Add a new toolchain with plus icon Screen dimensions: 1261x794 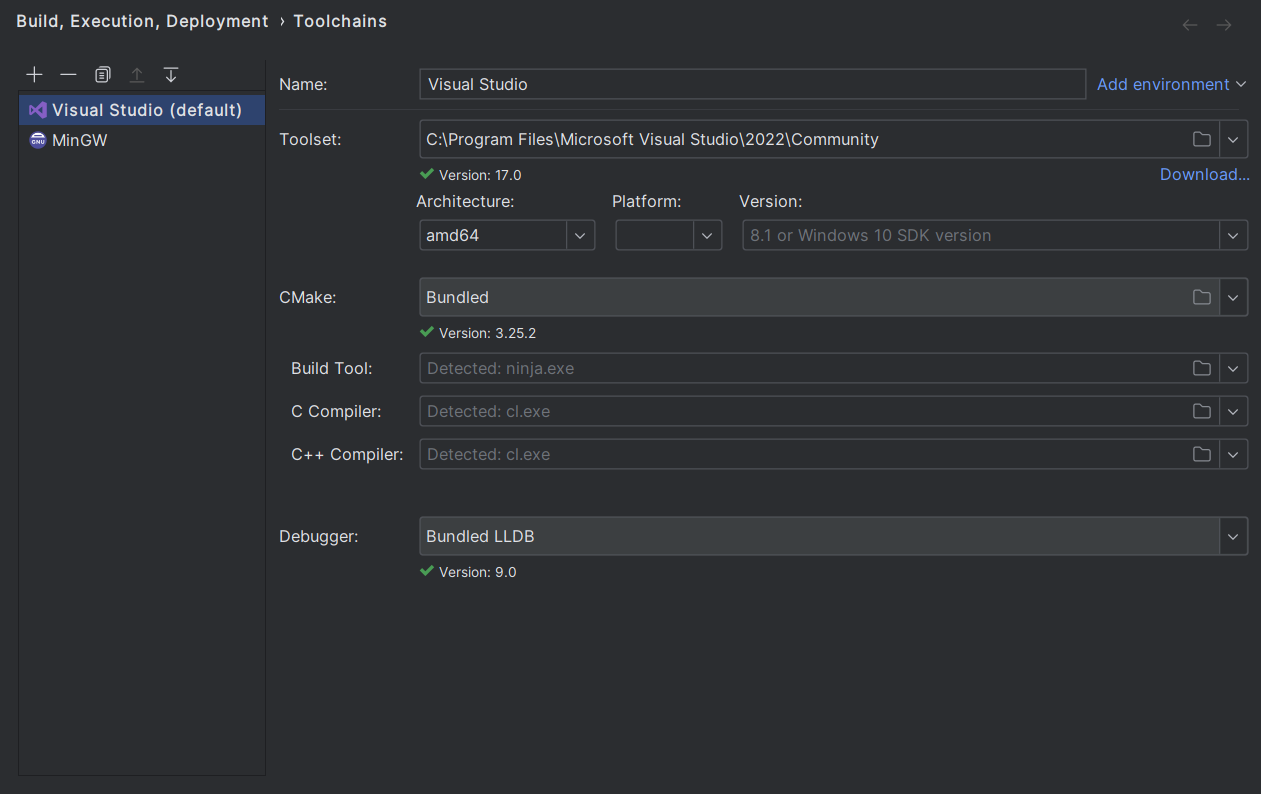tap(34, 75)
